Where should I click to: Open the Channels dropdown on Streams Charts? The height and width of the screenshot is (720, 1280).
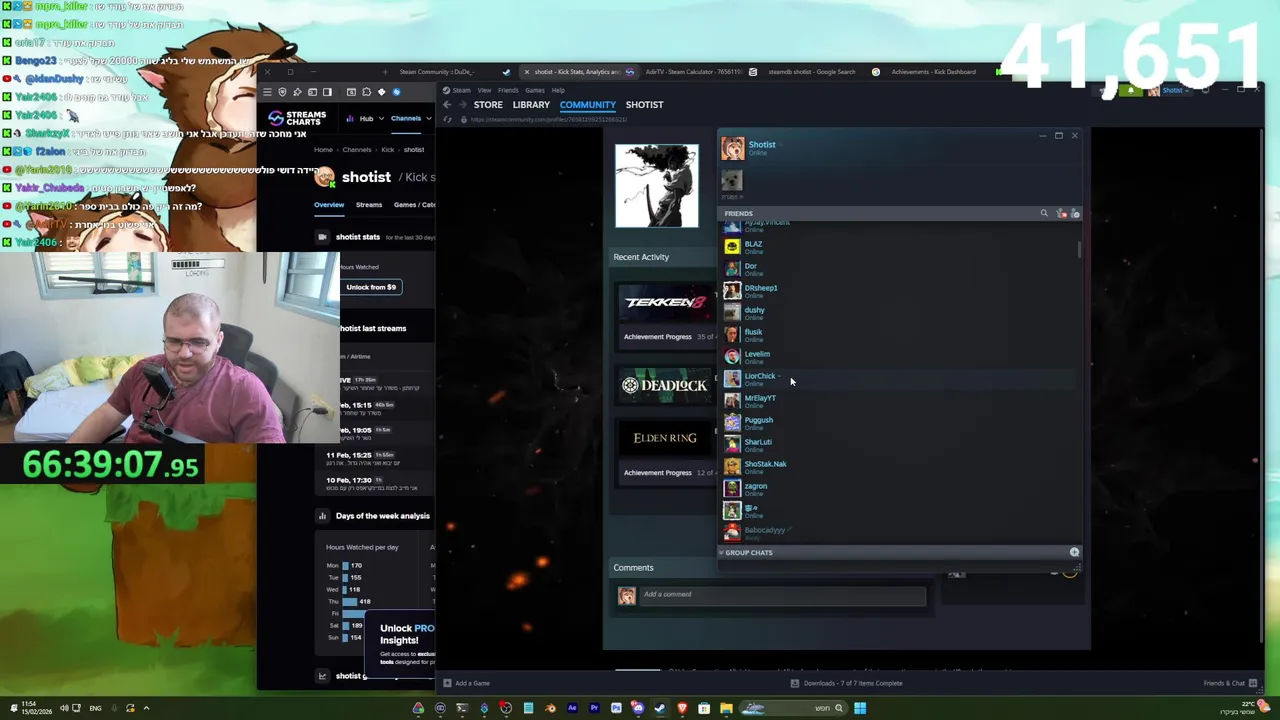[410, 119]
